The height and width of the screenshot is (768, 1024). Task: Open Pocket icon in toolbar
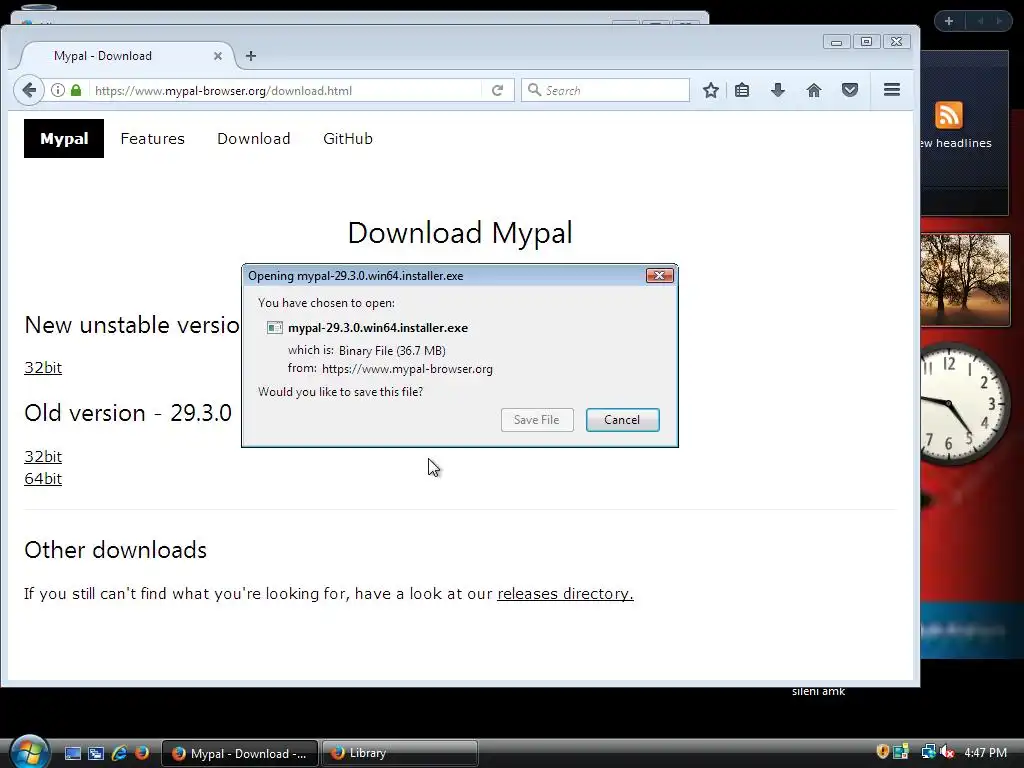coord(850,90)
